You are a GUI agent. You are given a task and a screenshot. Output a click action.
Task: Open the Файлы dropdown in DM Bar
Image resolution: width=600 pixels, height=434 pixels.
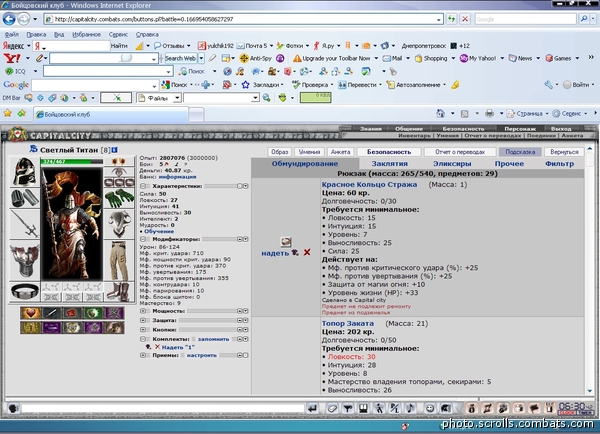click(177, 98)
